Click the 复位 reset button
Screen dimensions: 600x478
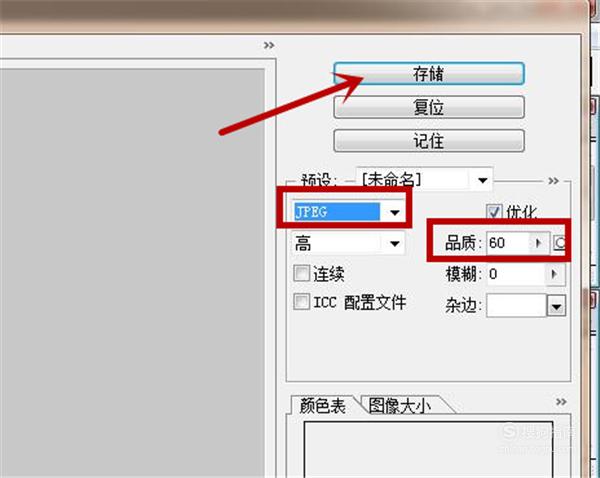click(429, 107)
